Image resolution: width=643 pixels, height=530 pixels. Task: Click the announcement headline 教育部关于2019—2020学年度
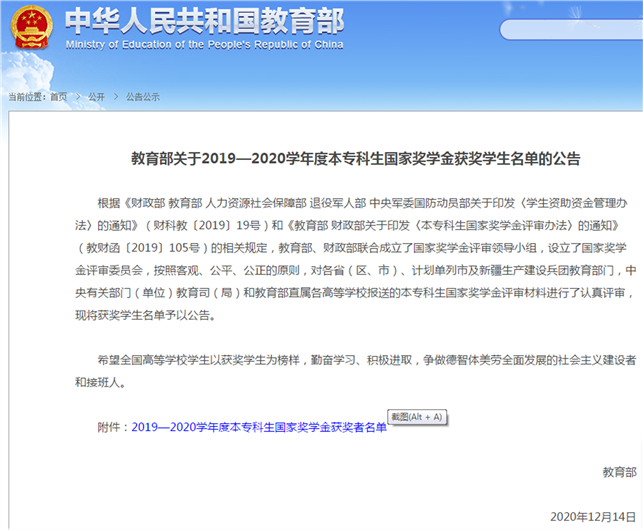point(356,158)
